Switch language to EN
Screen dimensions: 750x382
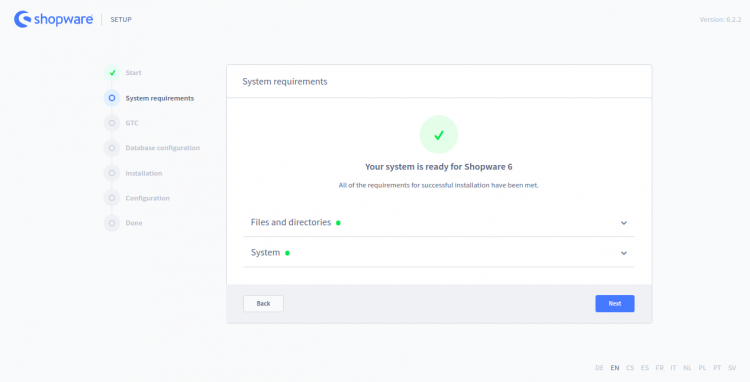point(615,368)
